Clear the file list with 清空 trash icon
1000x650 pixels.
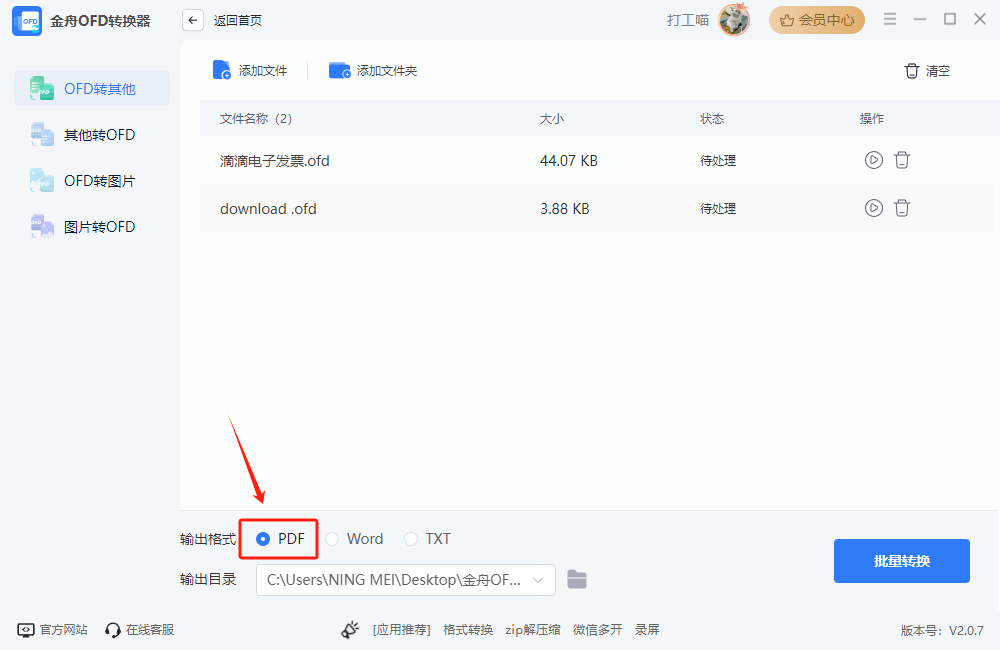point(911,70)
